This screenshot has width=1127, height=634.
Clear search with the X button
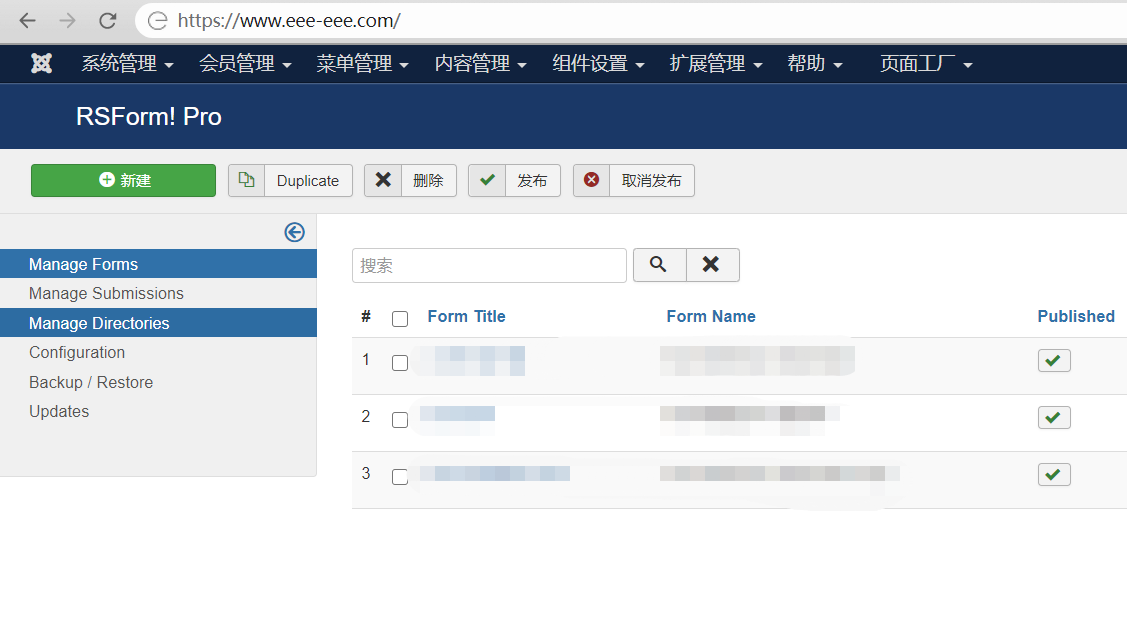tap(712, 265)
